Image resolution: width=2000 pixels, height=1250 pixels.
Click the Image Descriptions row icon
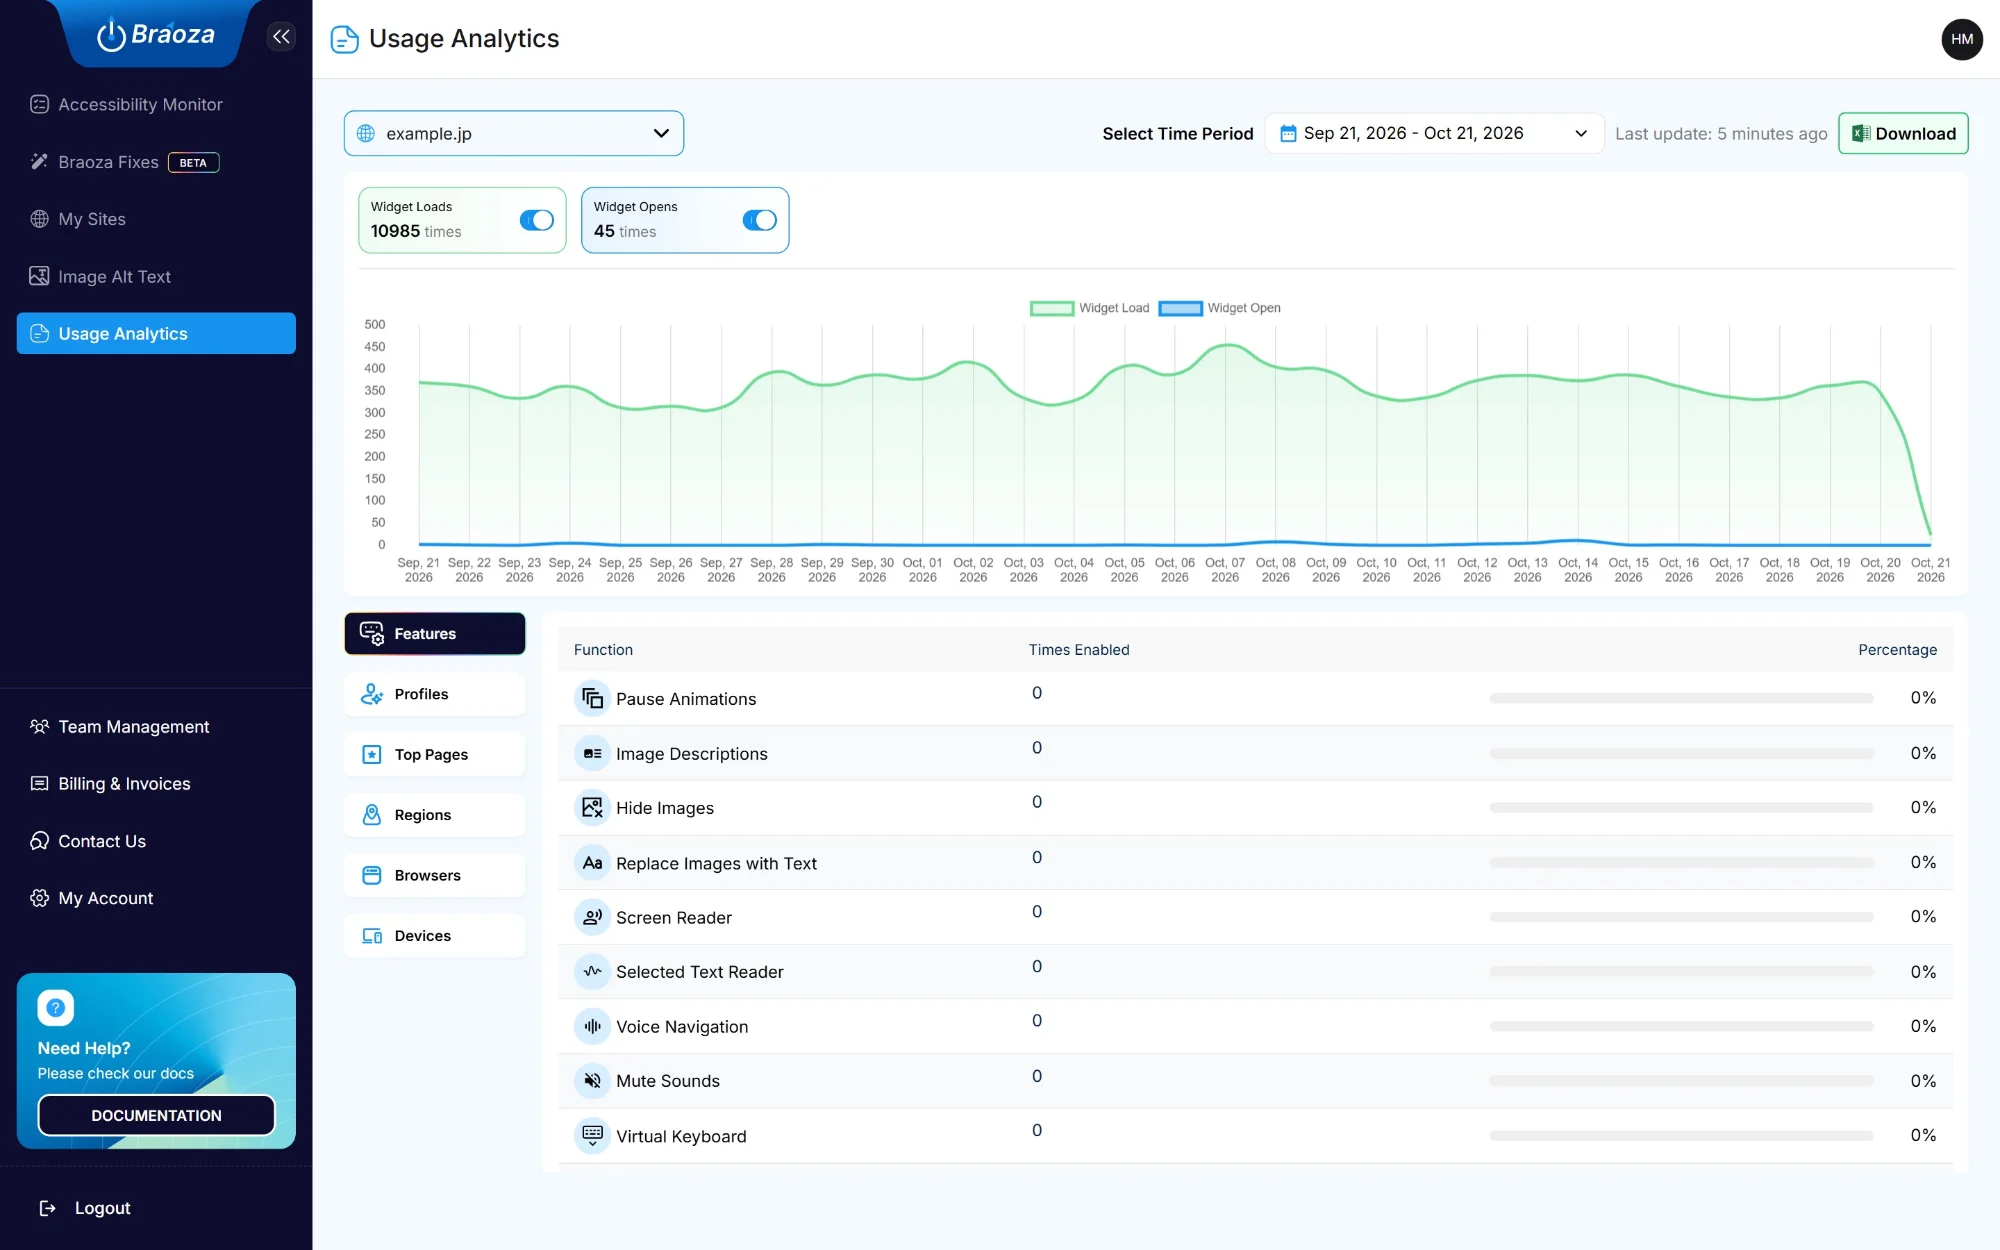click(592, 753)
